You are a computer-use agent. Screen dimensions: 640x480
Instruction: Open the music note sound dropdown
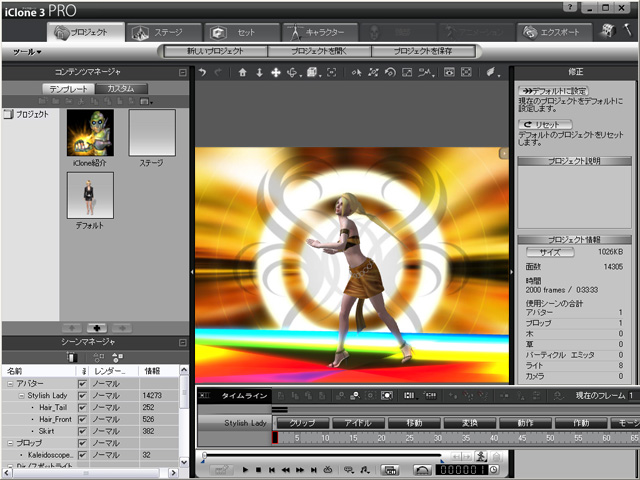364,470
